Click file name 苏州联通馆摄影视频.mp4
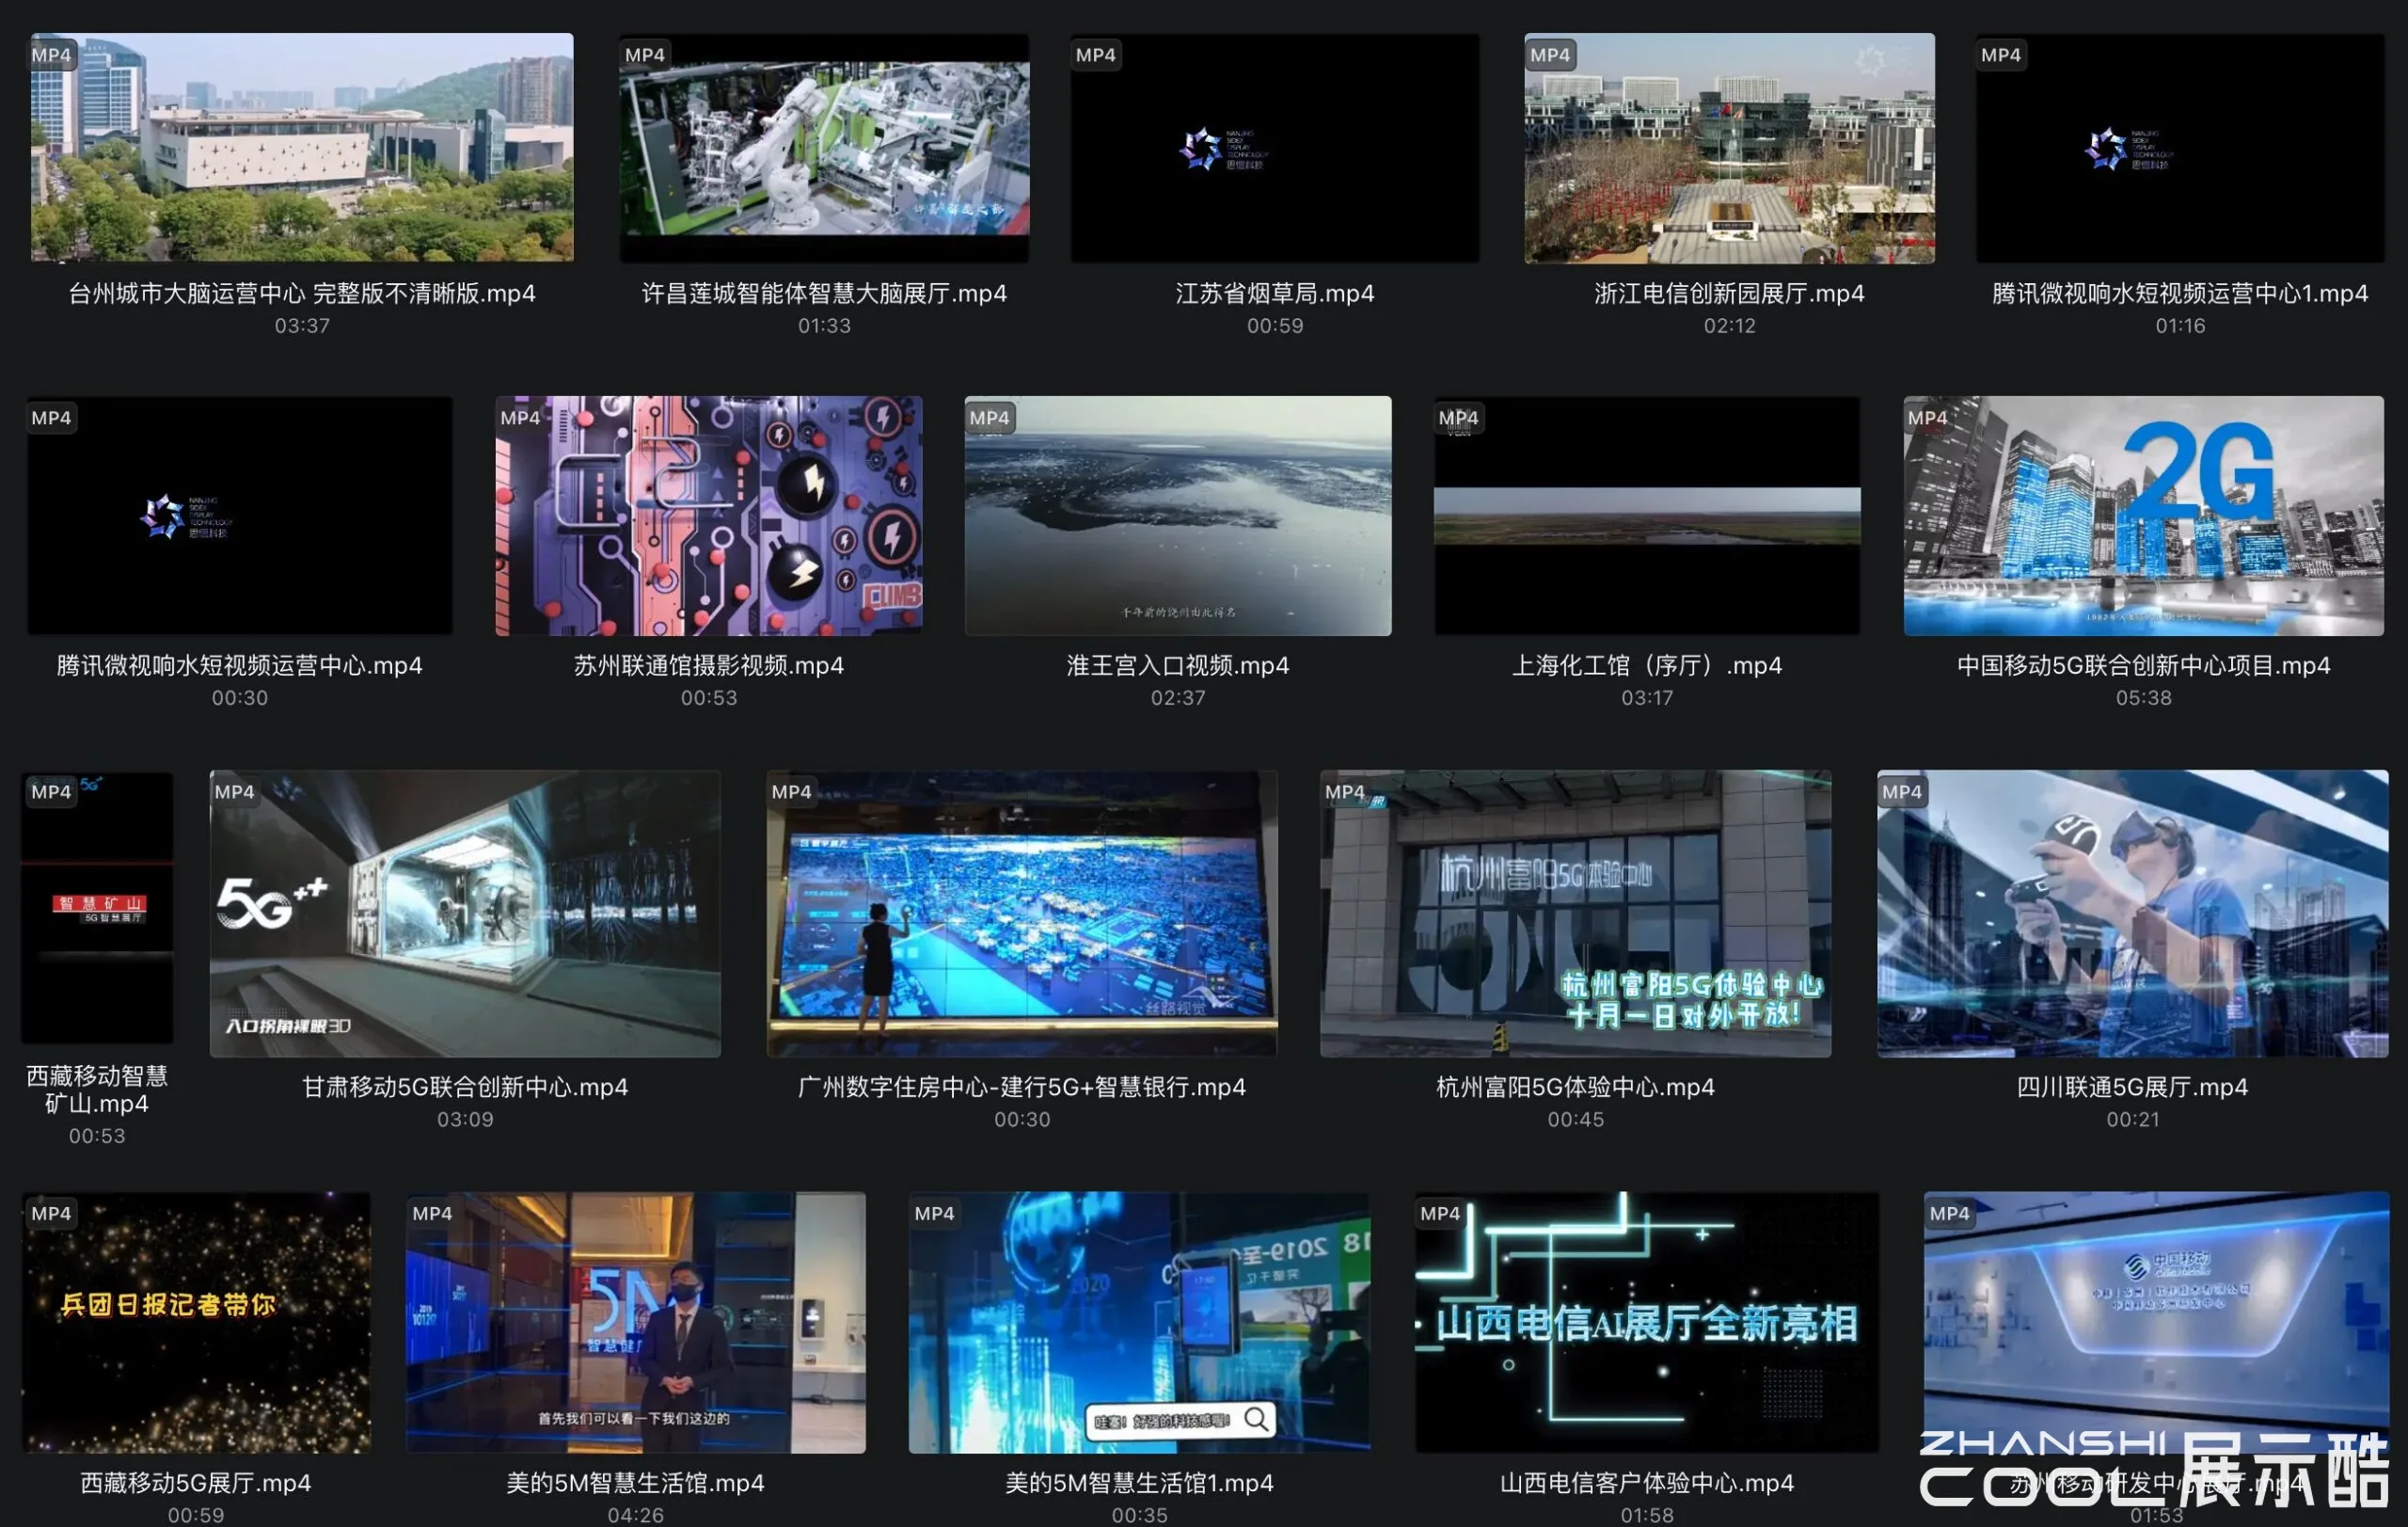The width and height of the screenshot is (2408, 1527). click(x=709, y=665)
